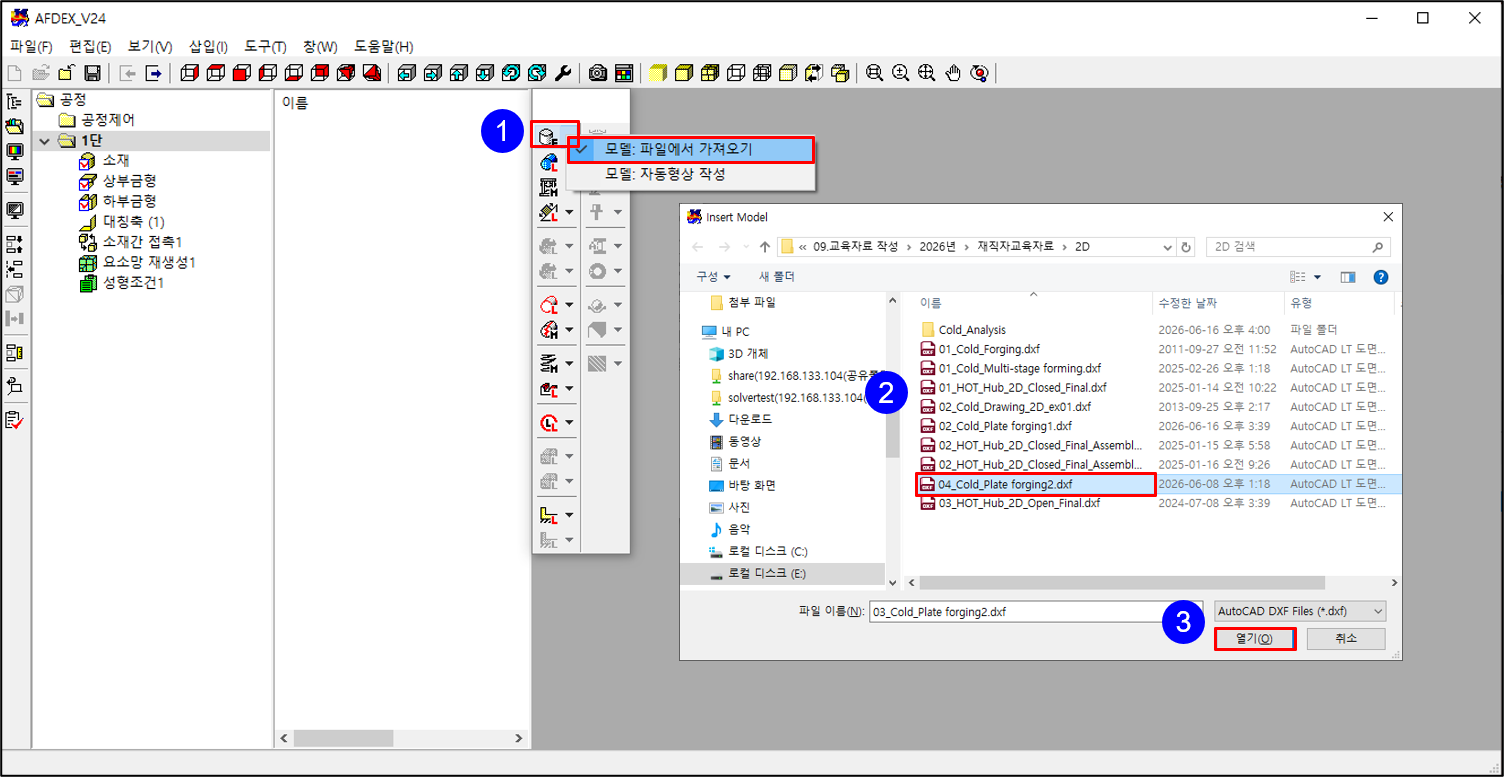Open the address bar history dropdown arrow
Viewport: 1504px width, 777px height.
1168,247
